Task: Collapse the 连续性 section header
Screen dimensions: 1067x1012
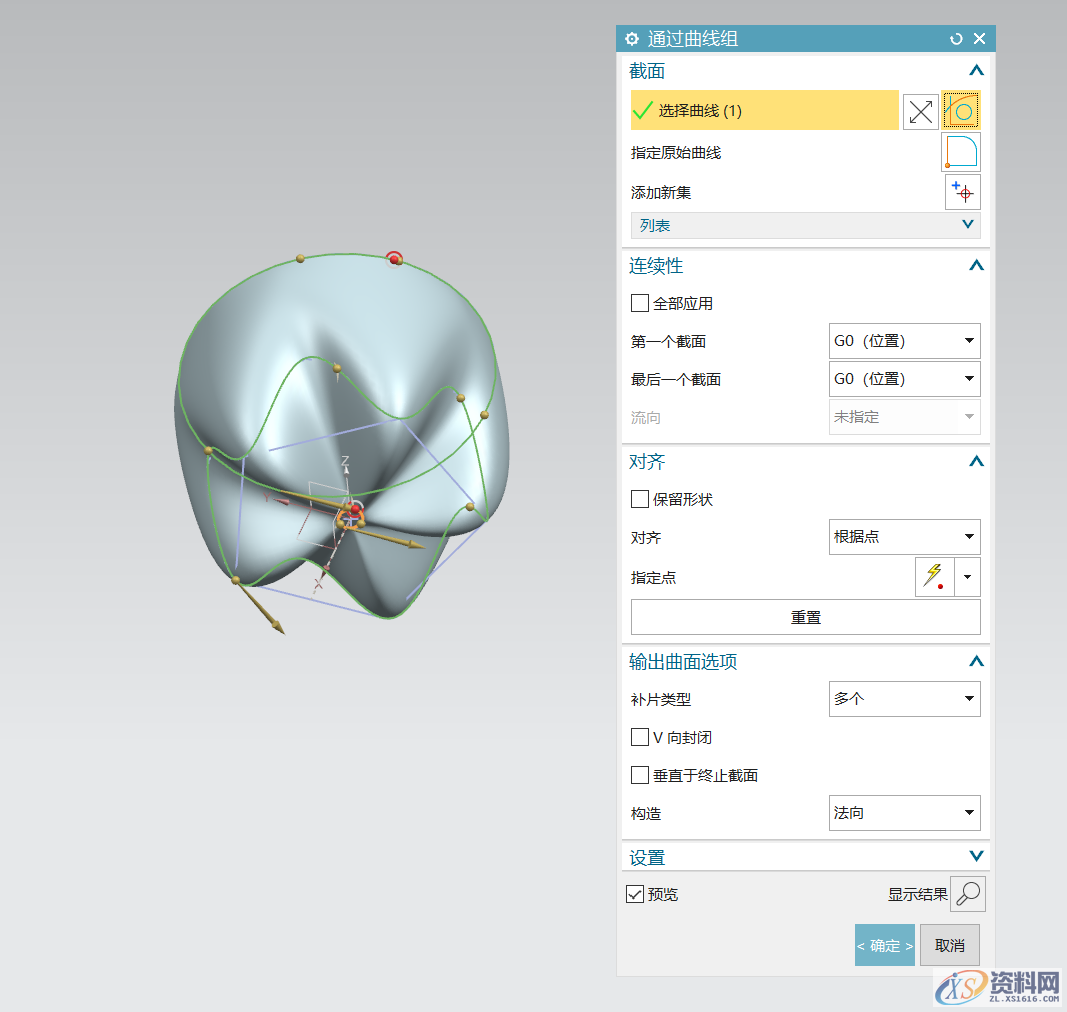Action: (975, 265)
